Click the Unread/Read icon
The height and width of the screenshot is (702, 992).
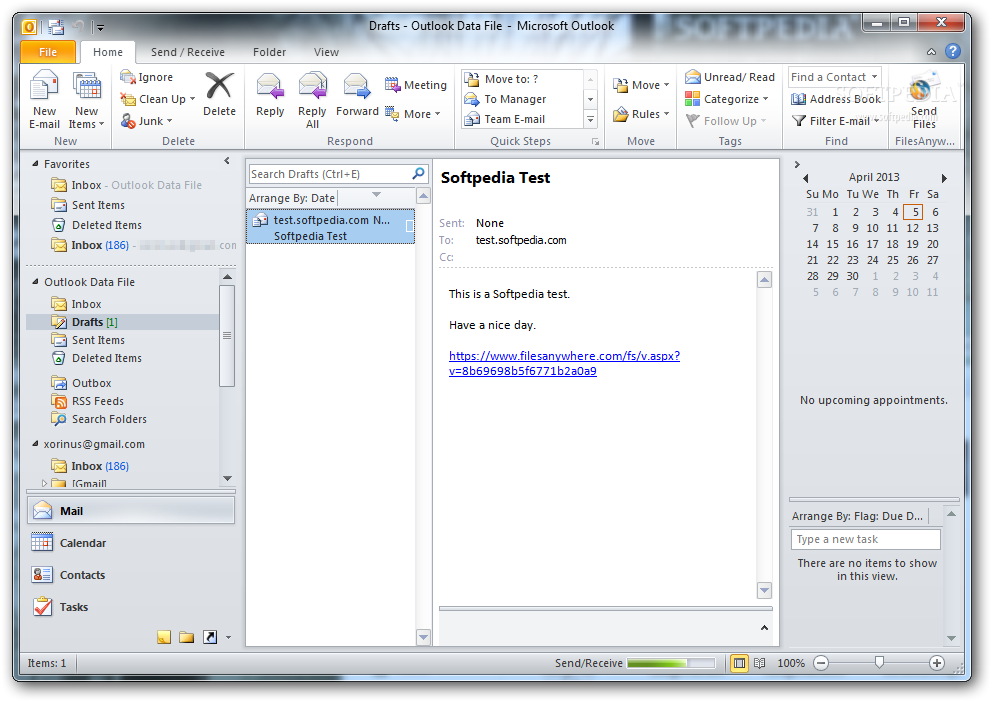(x=693, y=77)
